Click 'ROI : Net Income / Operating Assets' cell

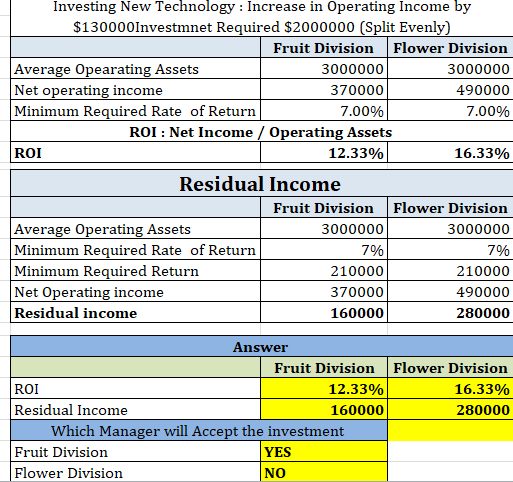tap(262, 132)
